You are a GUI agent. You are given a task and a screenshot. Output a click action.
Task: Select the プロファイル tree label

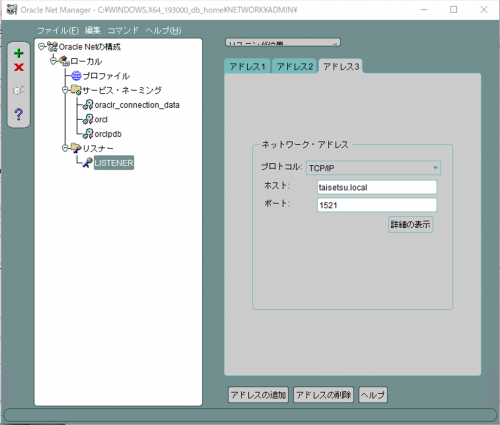pos(106,76)
